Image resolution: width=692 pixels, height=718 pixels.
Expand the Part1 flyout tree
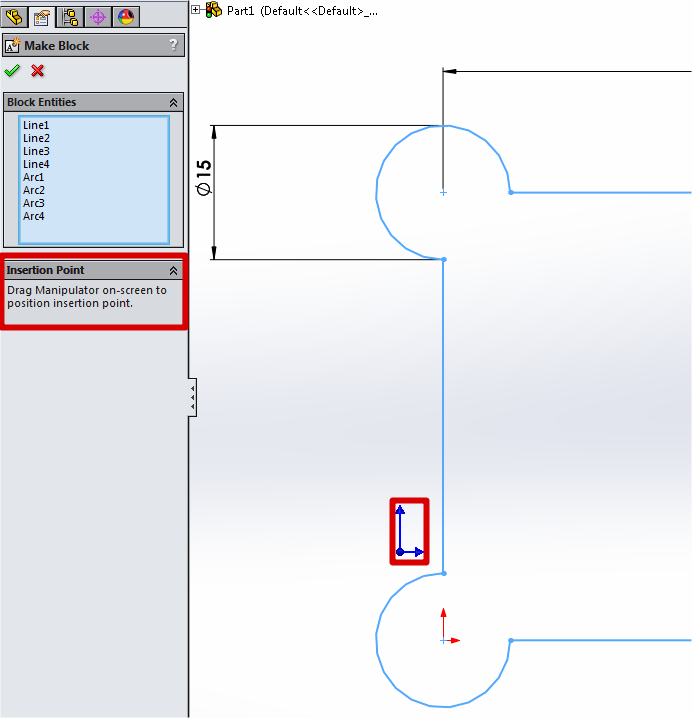196,9
